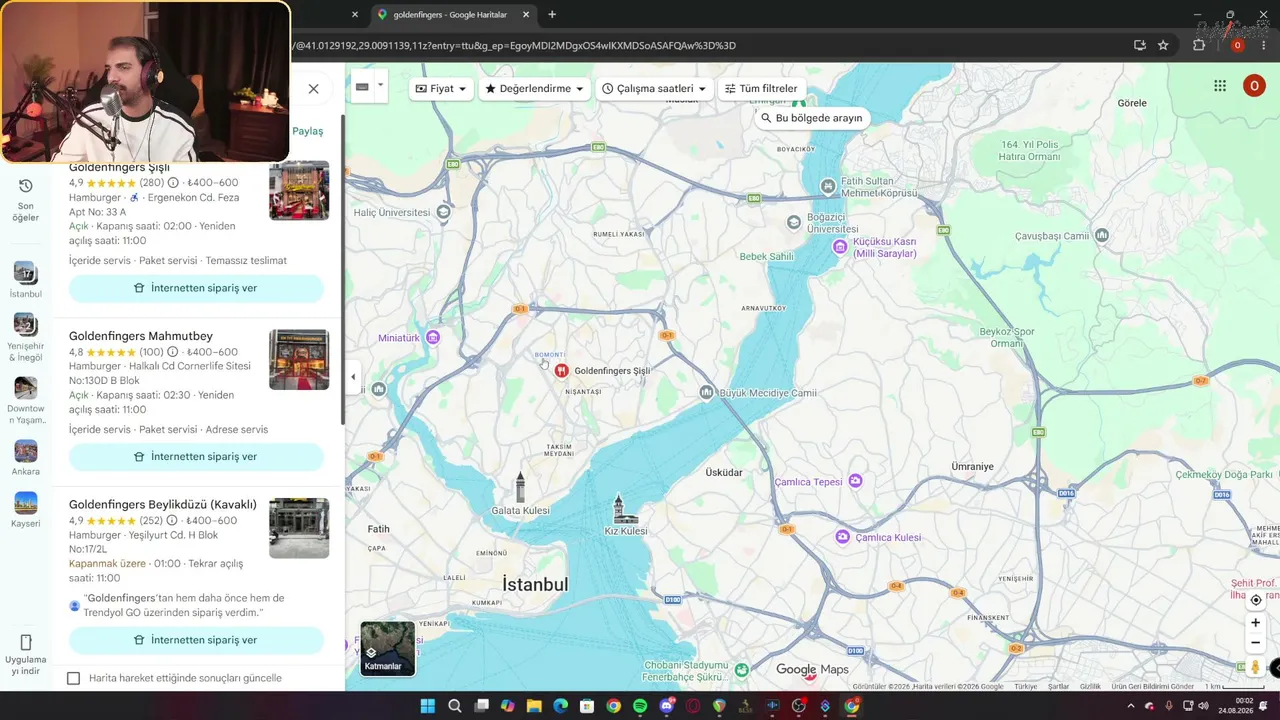
Task: Click the results panel scrollbar
Action: tap(342, 270)
